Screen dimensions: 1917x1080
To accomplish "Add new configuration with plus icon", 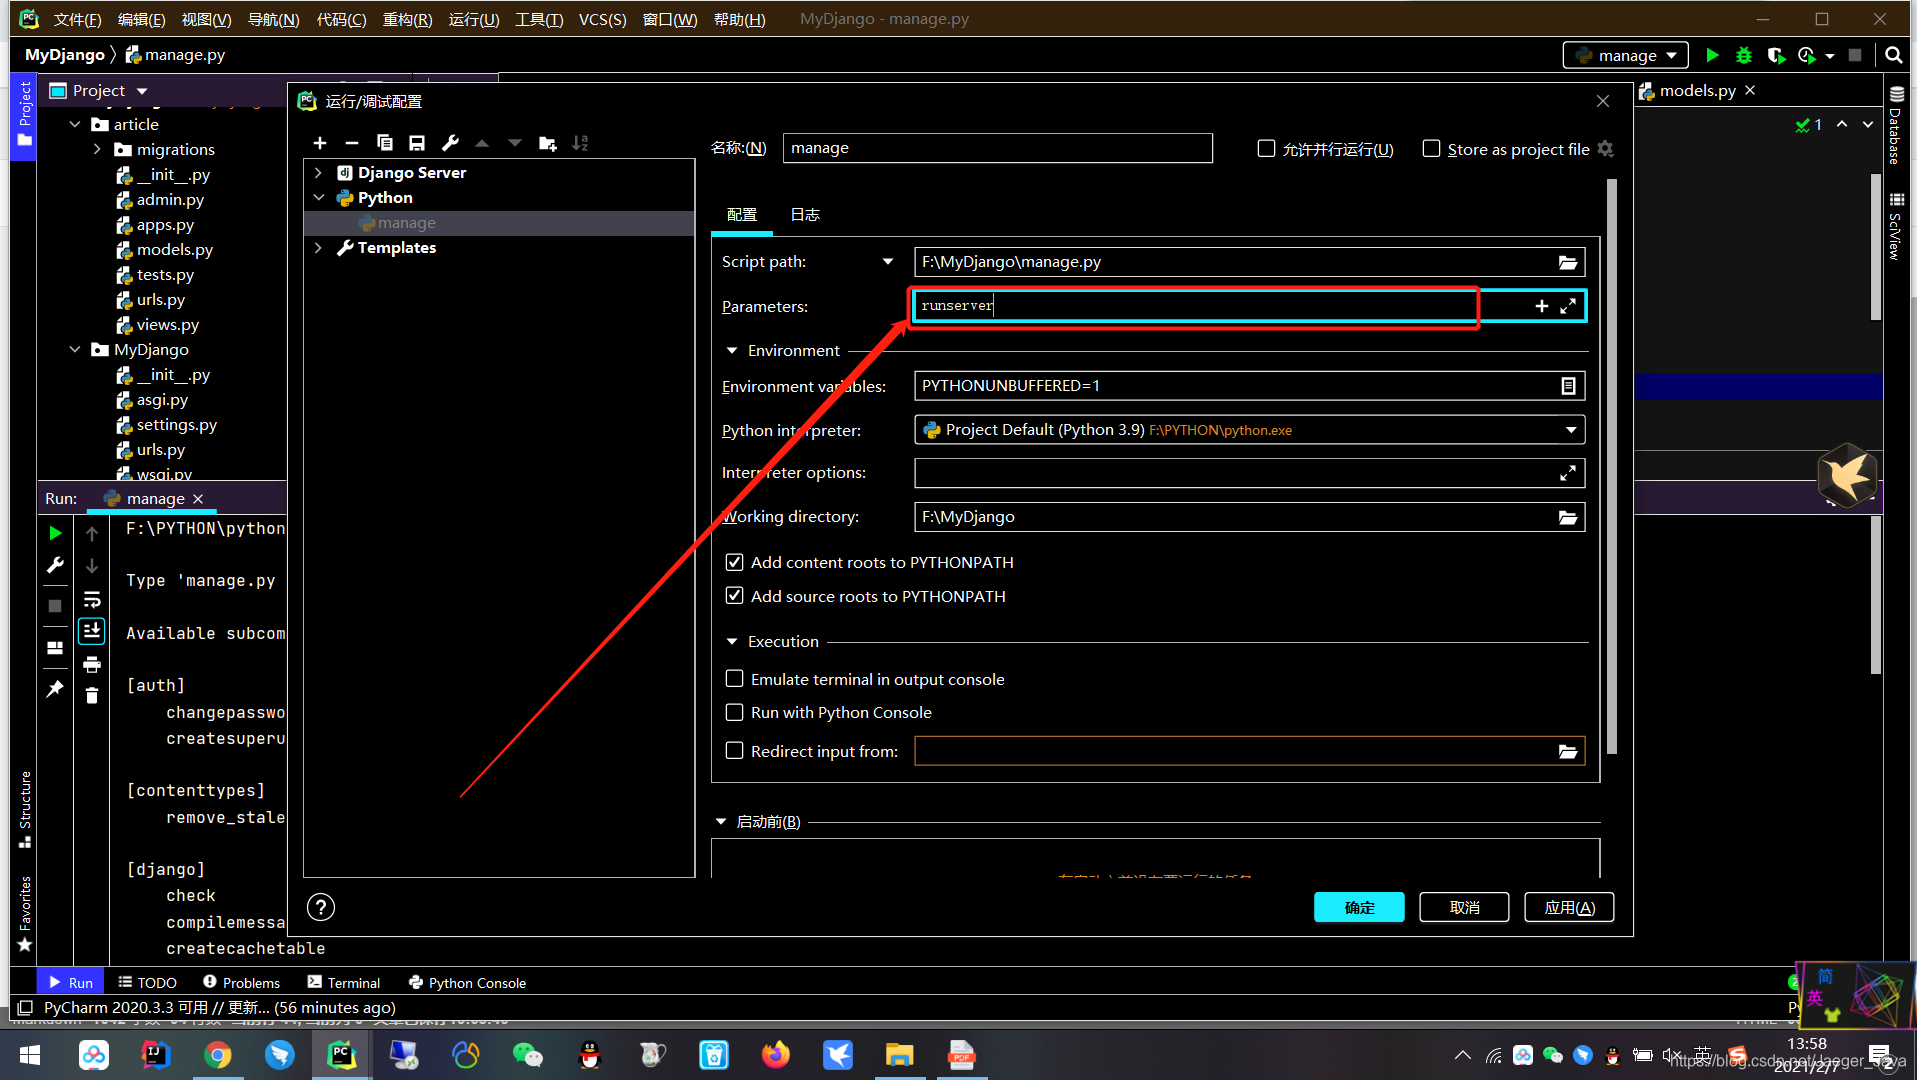I will [320, 143].
